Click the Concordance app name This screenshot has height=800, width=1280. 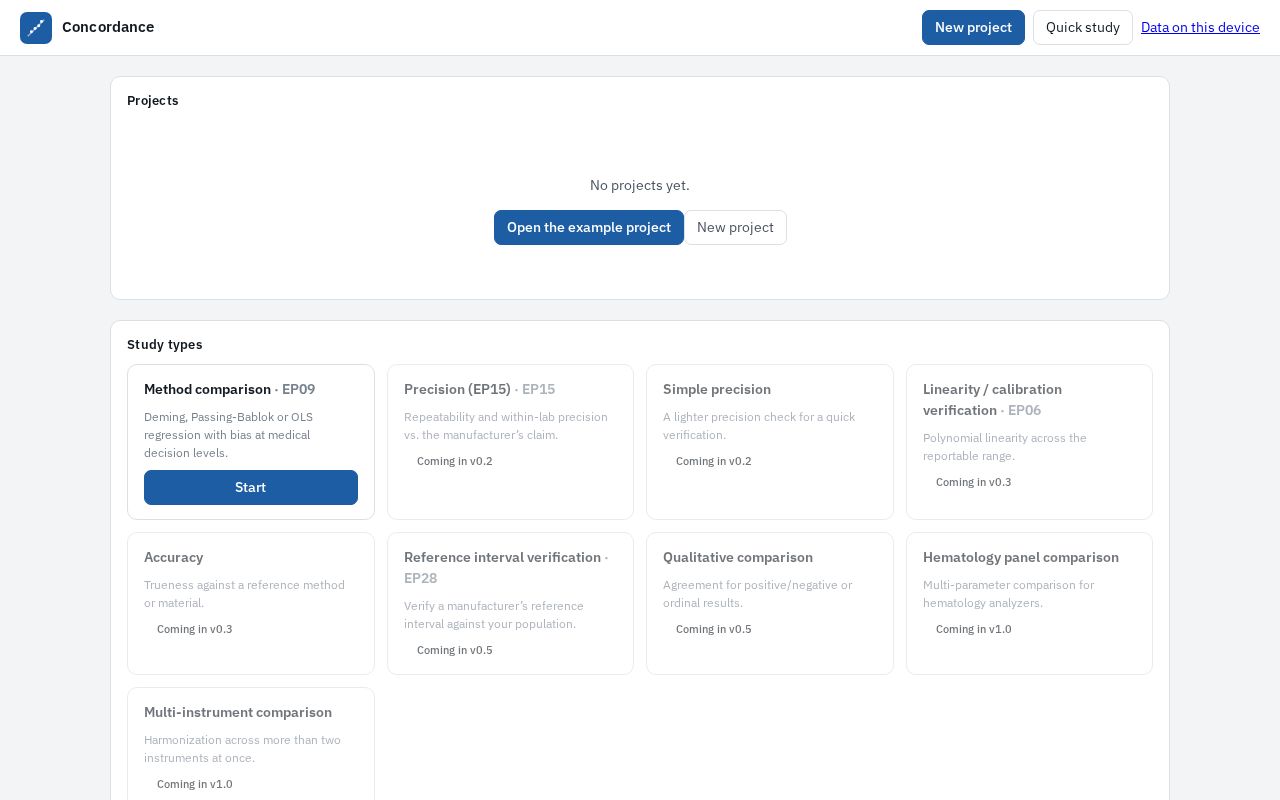[108, 27]
